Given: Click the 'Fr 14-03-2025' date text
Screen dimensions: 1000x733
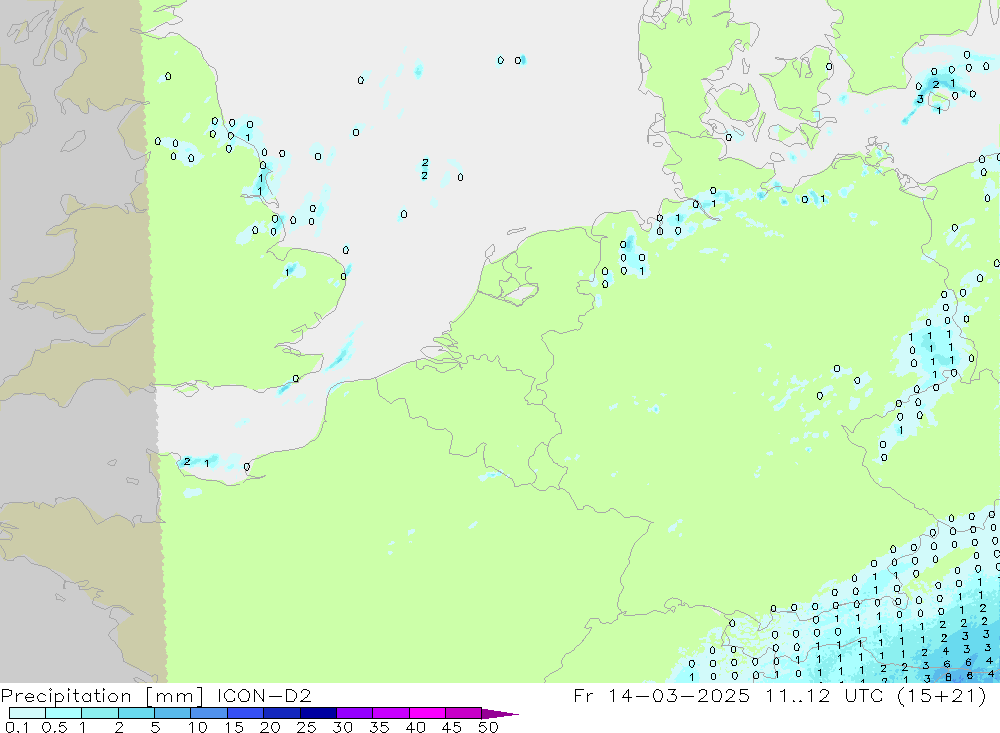Looking at the screenshot, I should tap(661, 695).
